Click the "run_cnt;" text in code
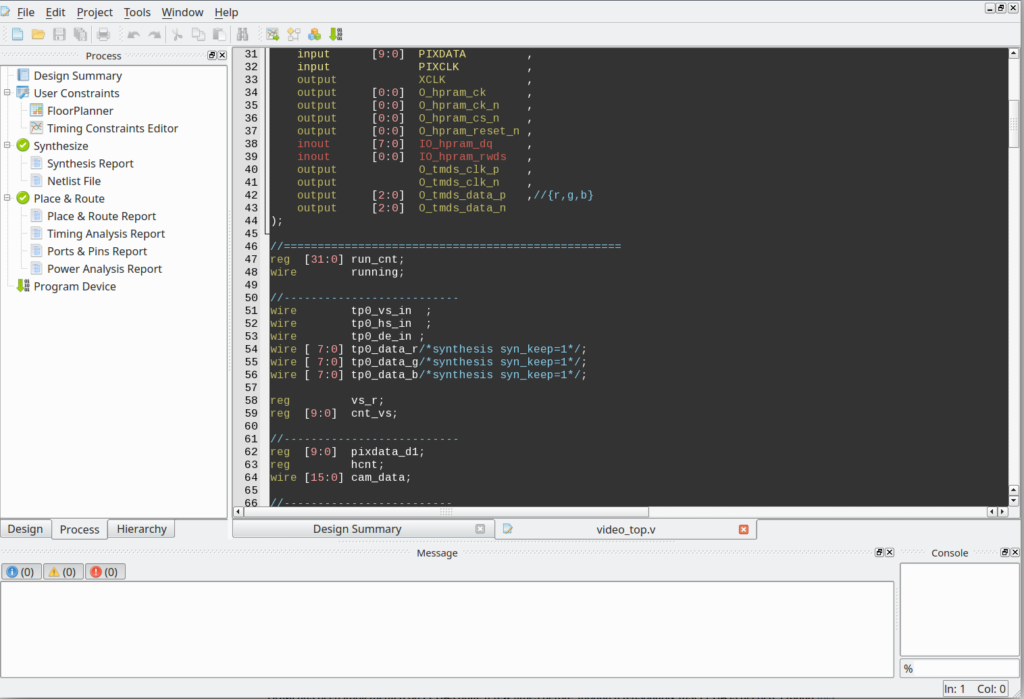The width and height of the screenshot is (1024, 699). [x=377, y=259]
